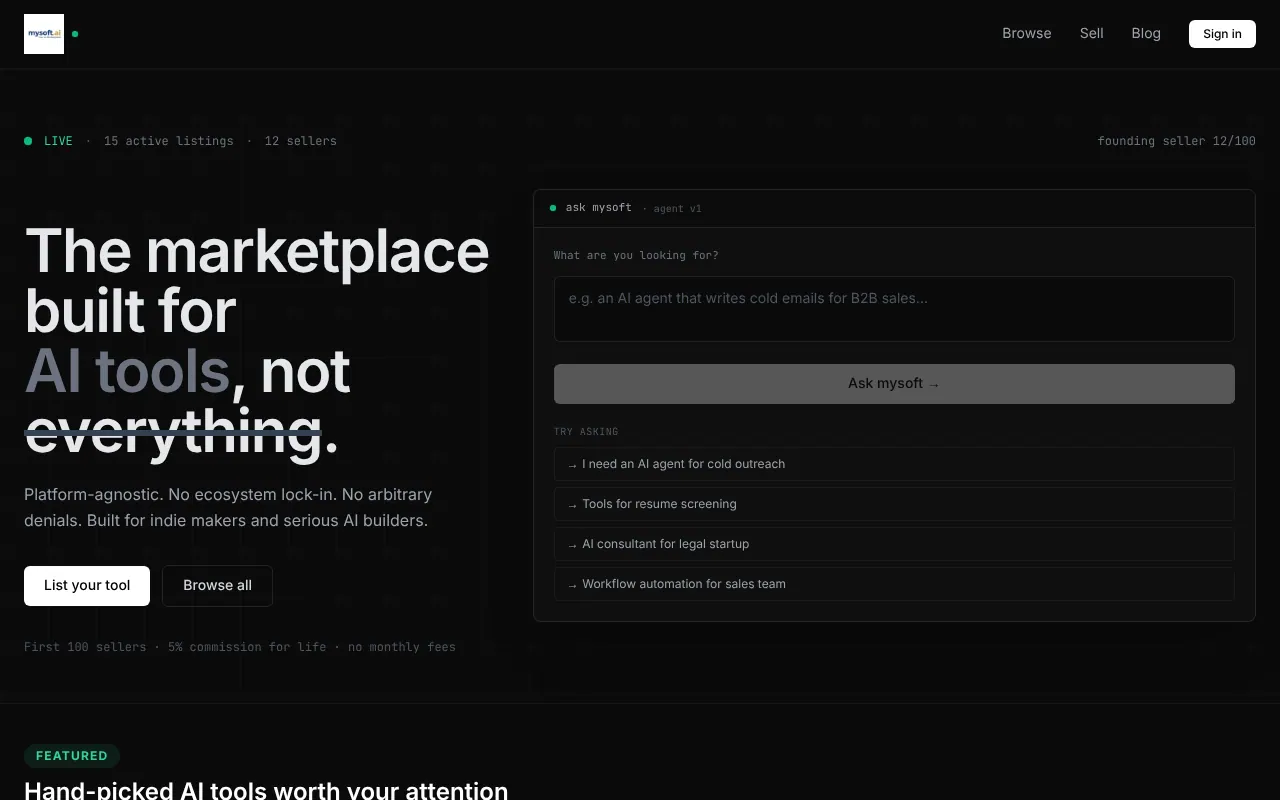
Task: Click 'First 100 sellers' commission note
Action: 240,647
